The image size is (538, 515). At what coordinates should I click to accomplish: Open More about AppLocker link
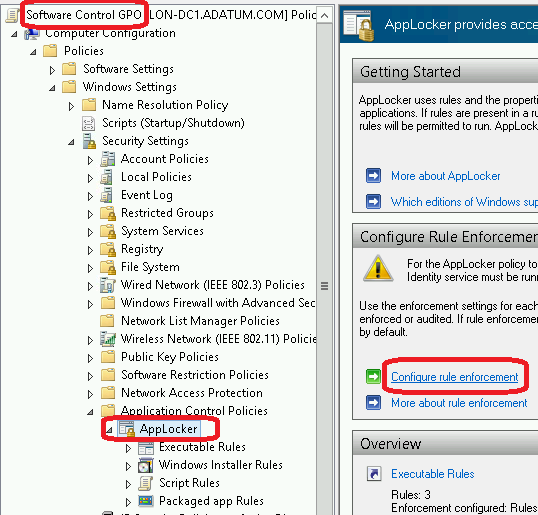click(x=445, y=176)
